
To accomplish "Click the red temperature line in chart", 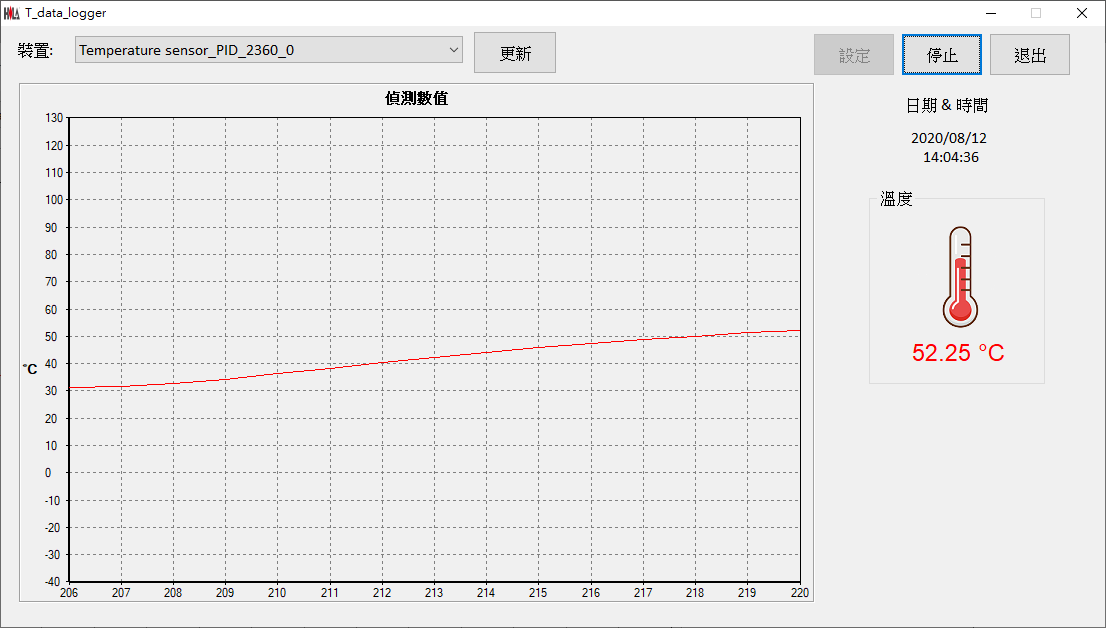I will pyautogui.click(x=434, y=357).
